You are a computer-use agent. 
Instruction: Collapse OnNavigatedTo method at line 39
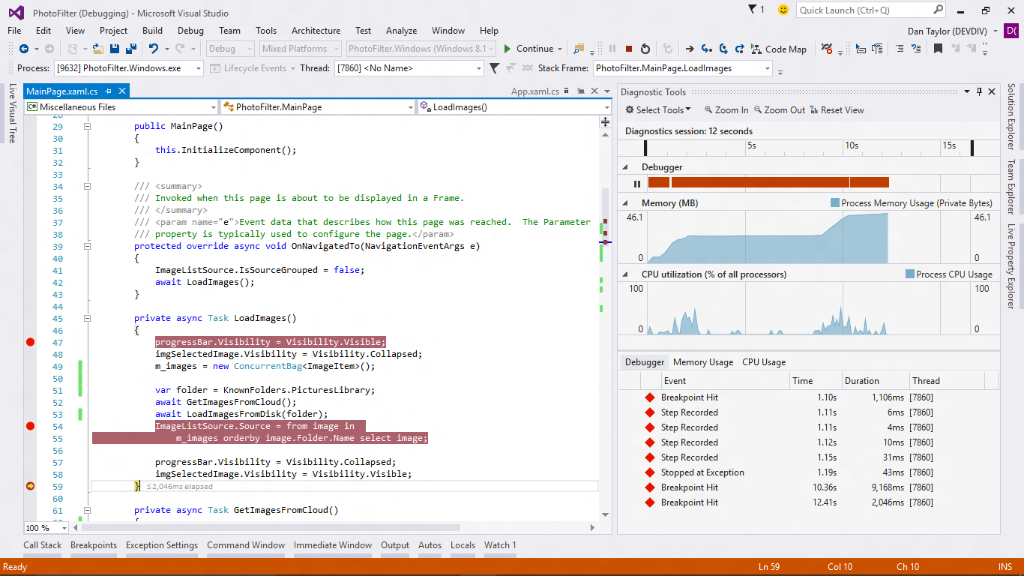coord(87,246)
